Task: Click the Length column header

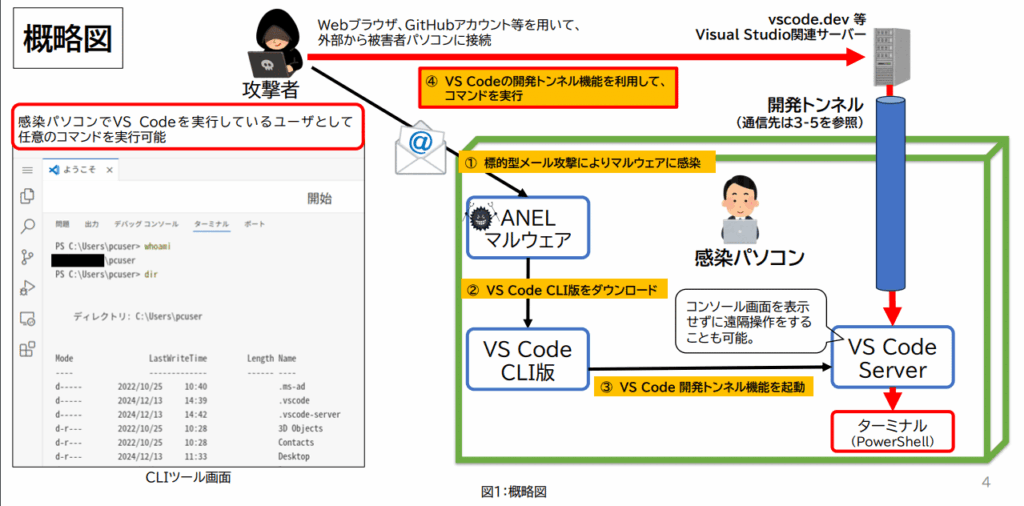Action: tap(260, 358)
